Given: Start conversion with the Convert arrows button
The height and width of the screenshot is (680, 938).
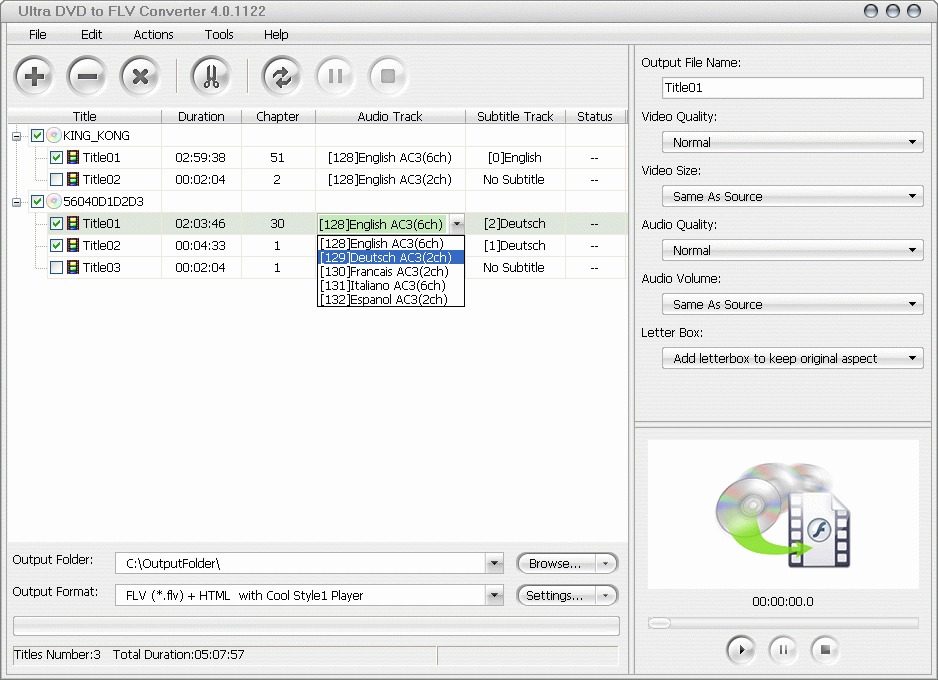Looking at the screenshot, I should point(282,76).
